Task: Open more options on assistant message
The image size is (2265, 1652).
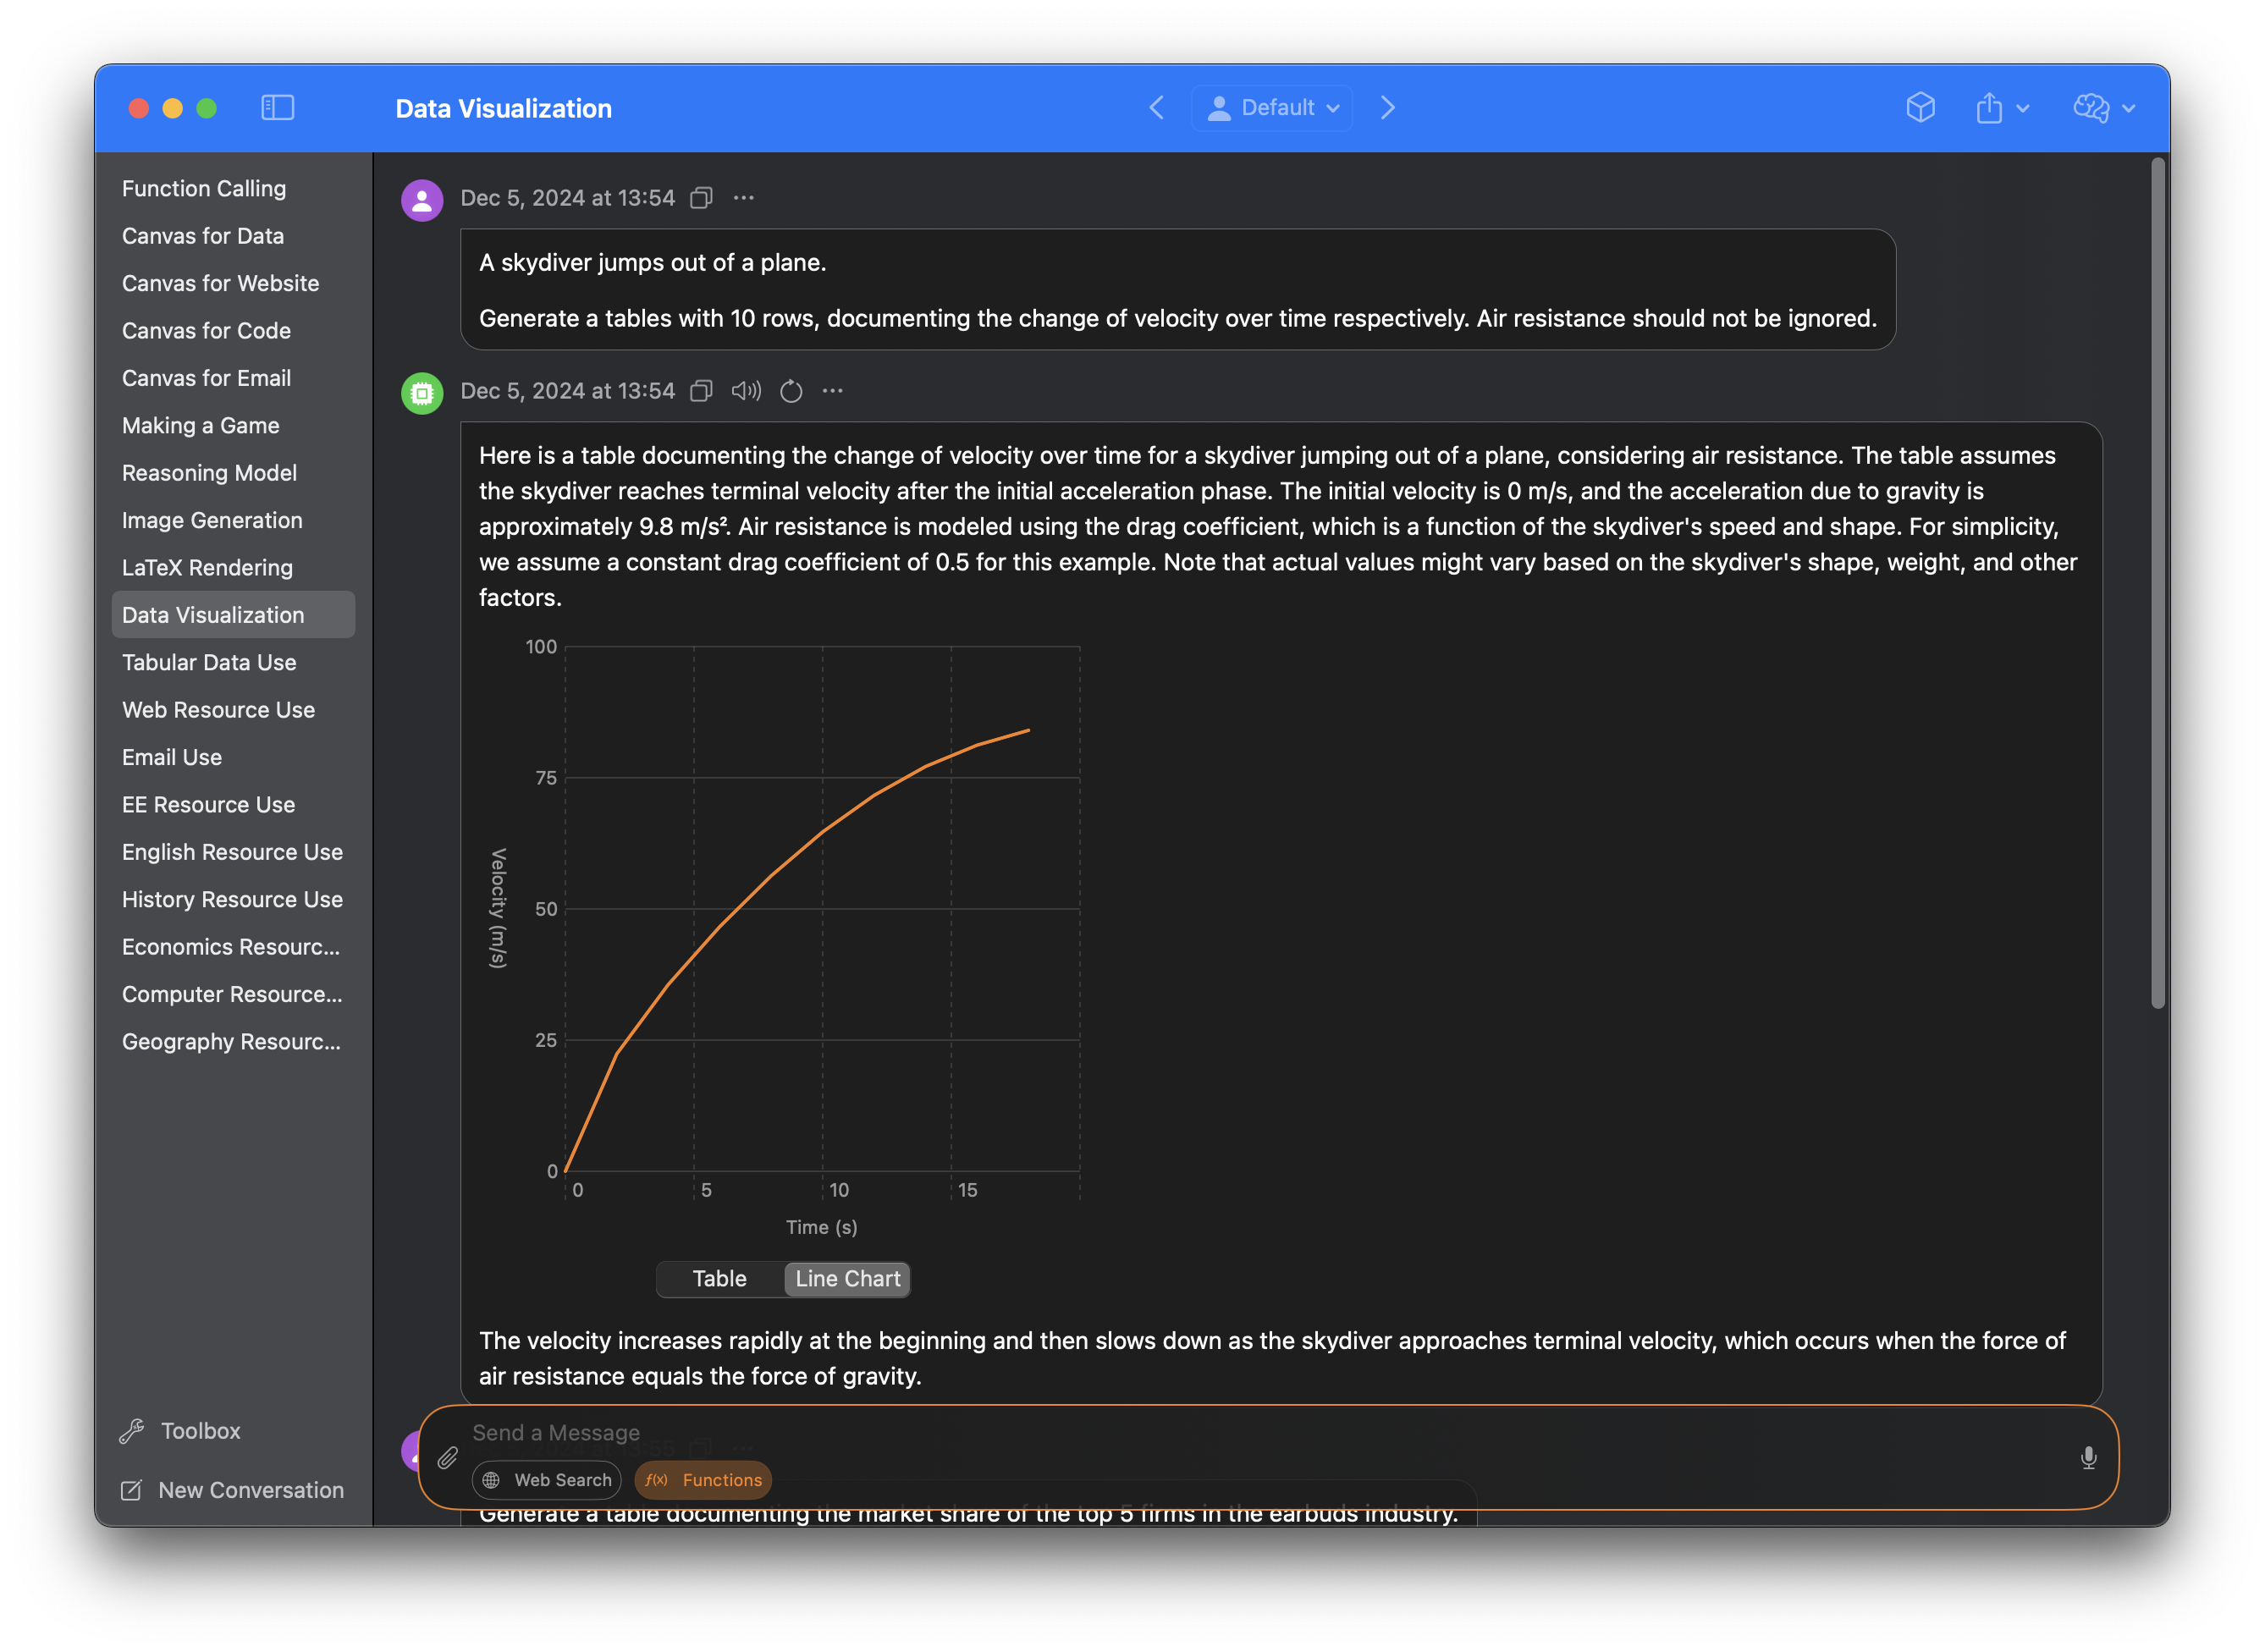Action: [x=833, y=391]
